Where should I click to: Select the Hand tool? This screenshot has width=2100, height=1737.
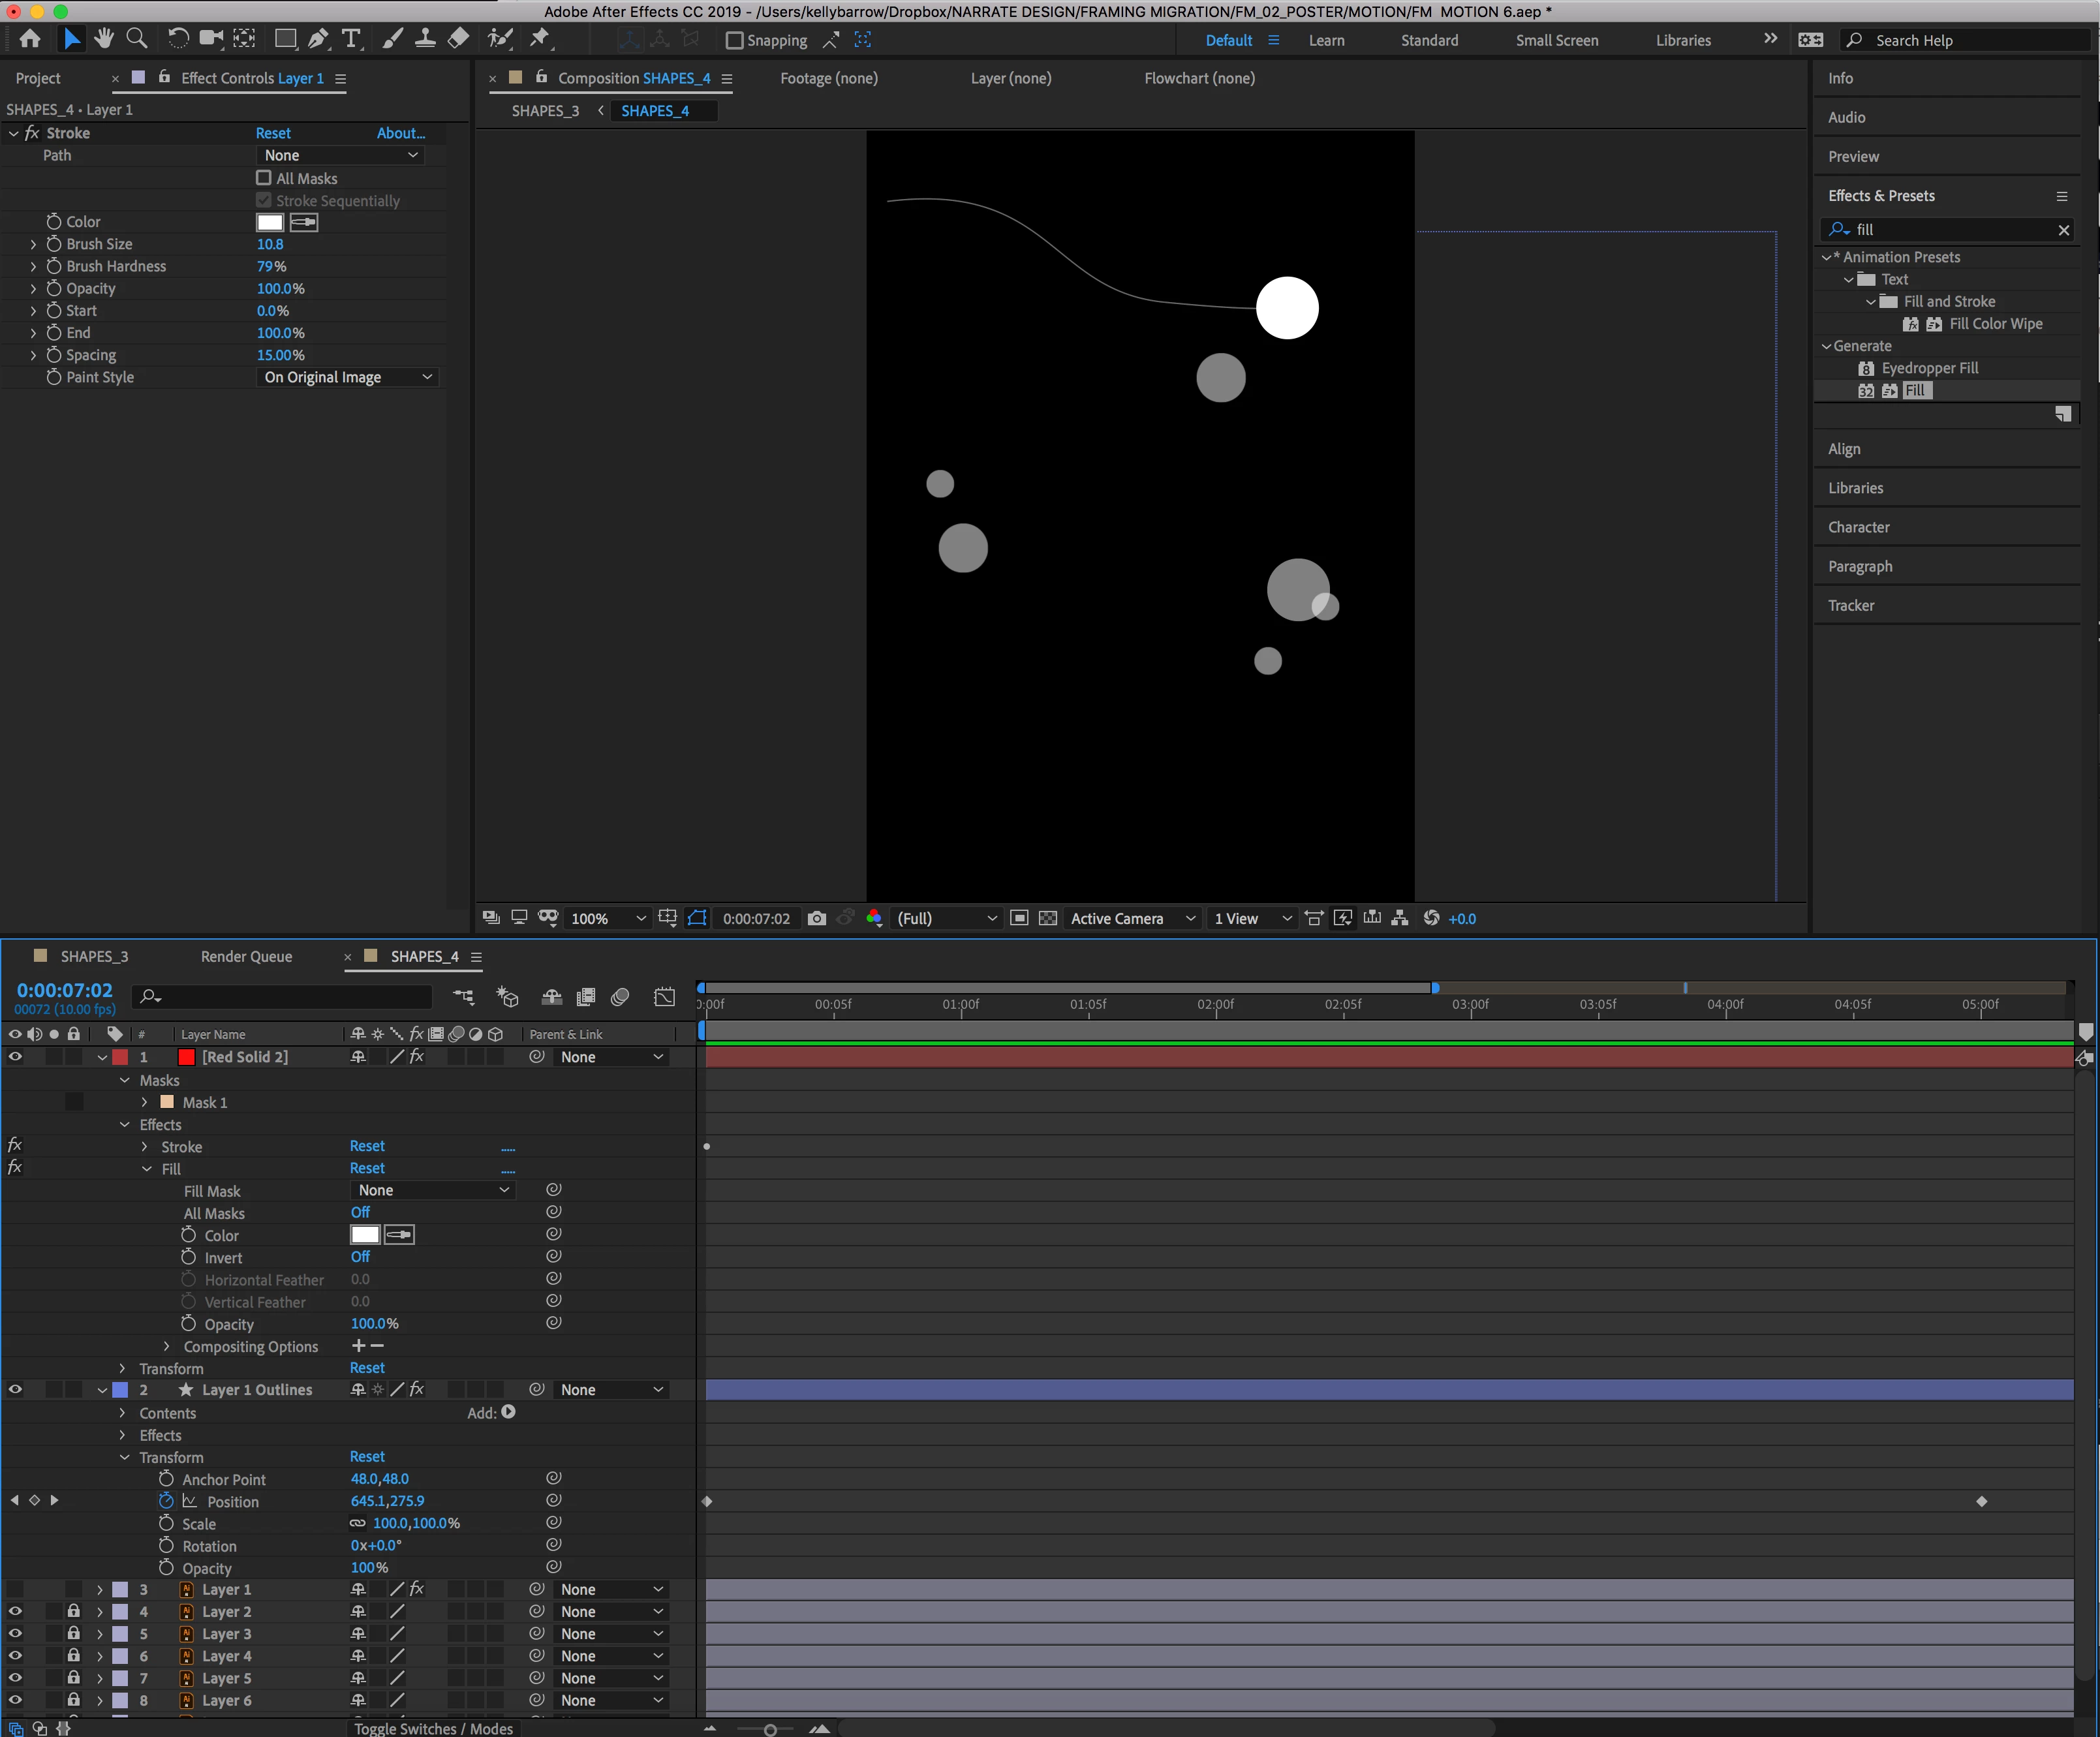click(x=104, y=39)
